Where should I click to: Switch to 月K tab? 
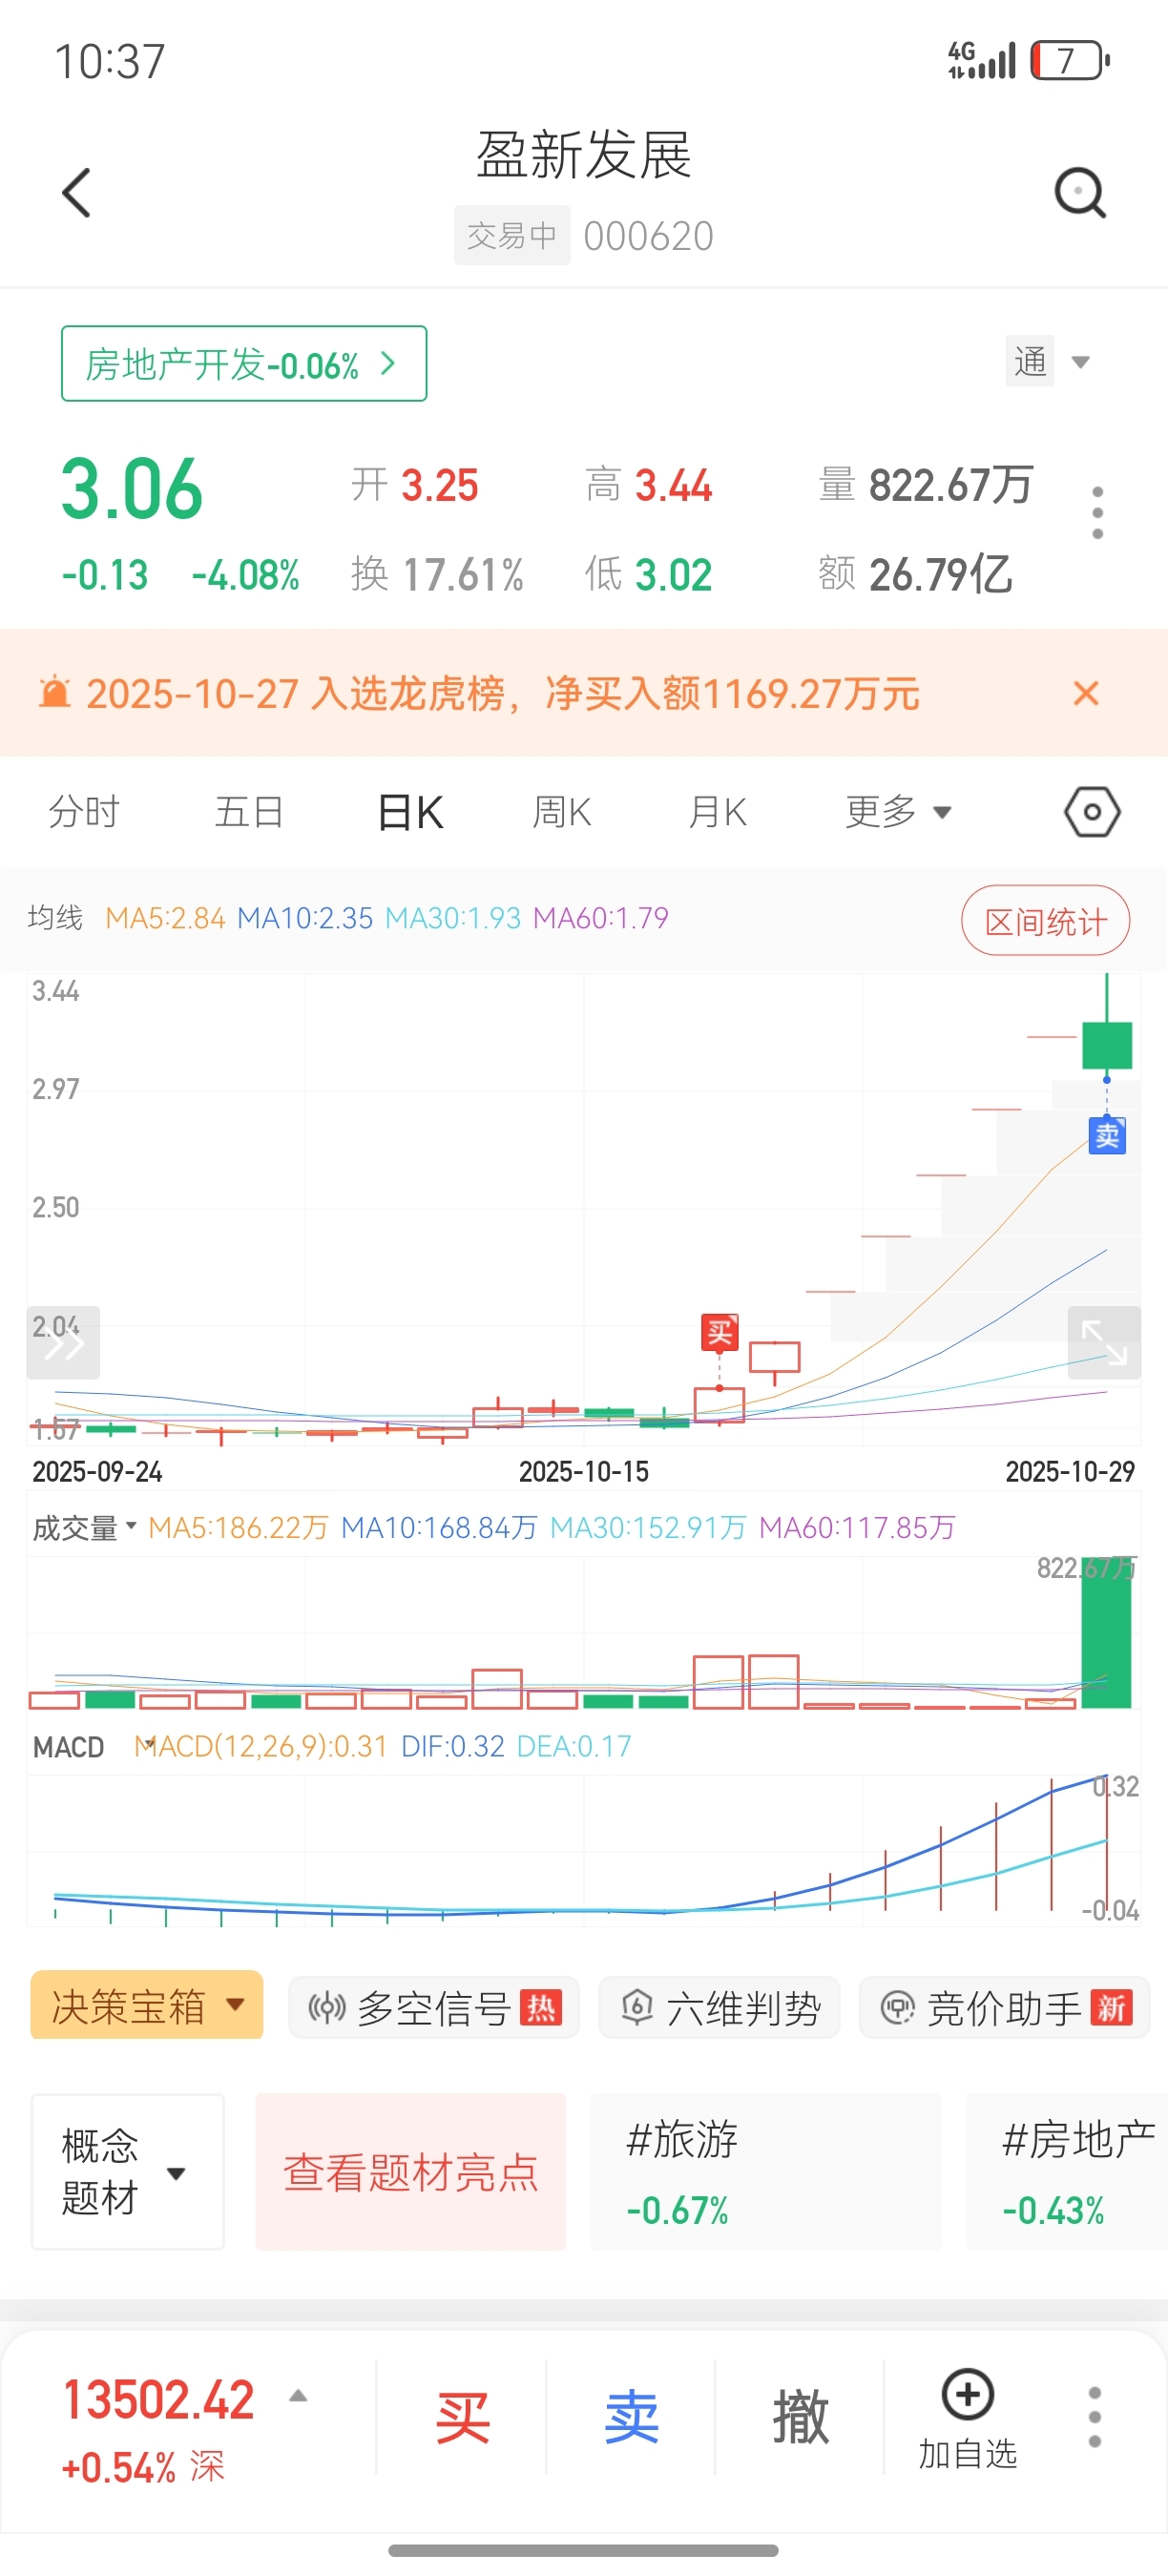(x=718, y=812)
